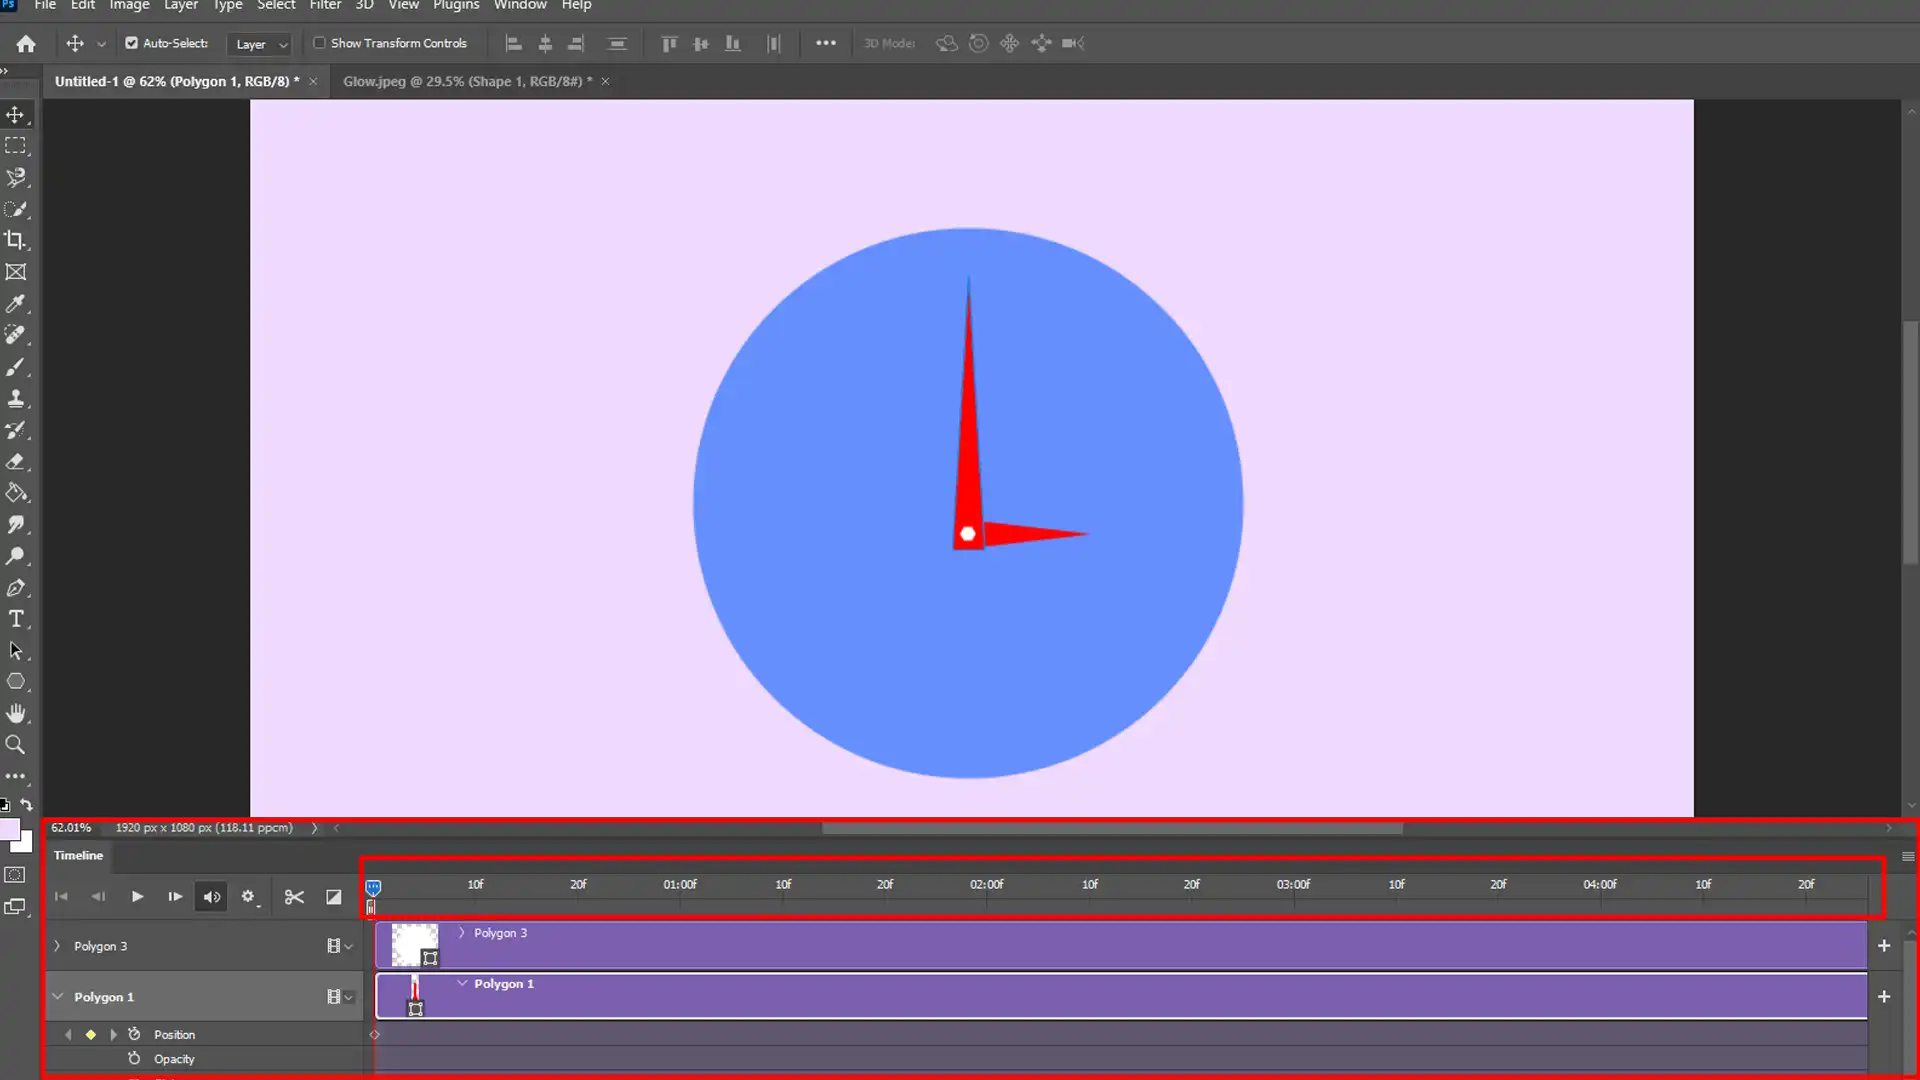Select the Horizontal Type tool
1920x1080 pixels.
click(16, 619)
